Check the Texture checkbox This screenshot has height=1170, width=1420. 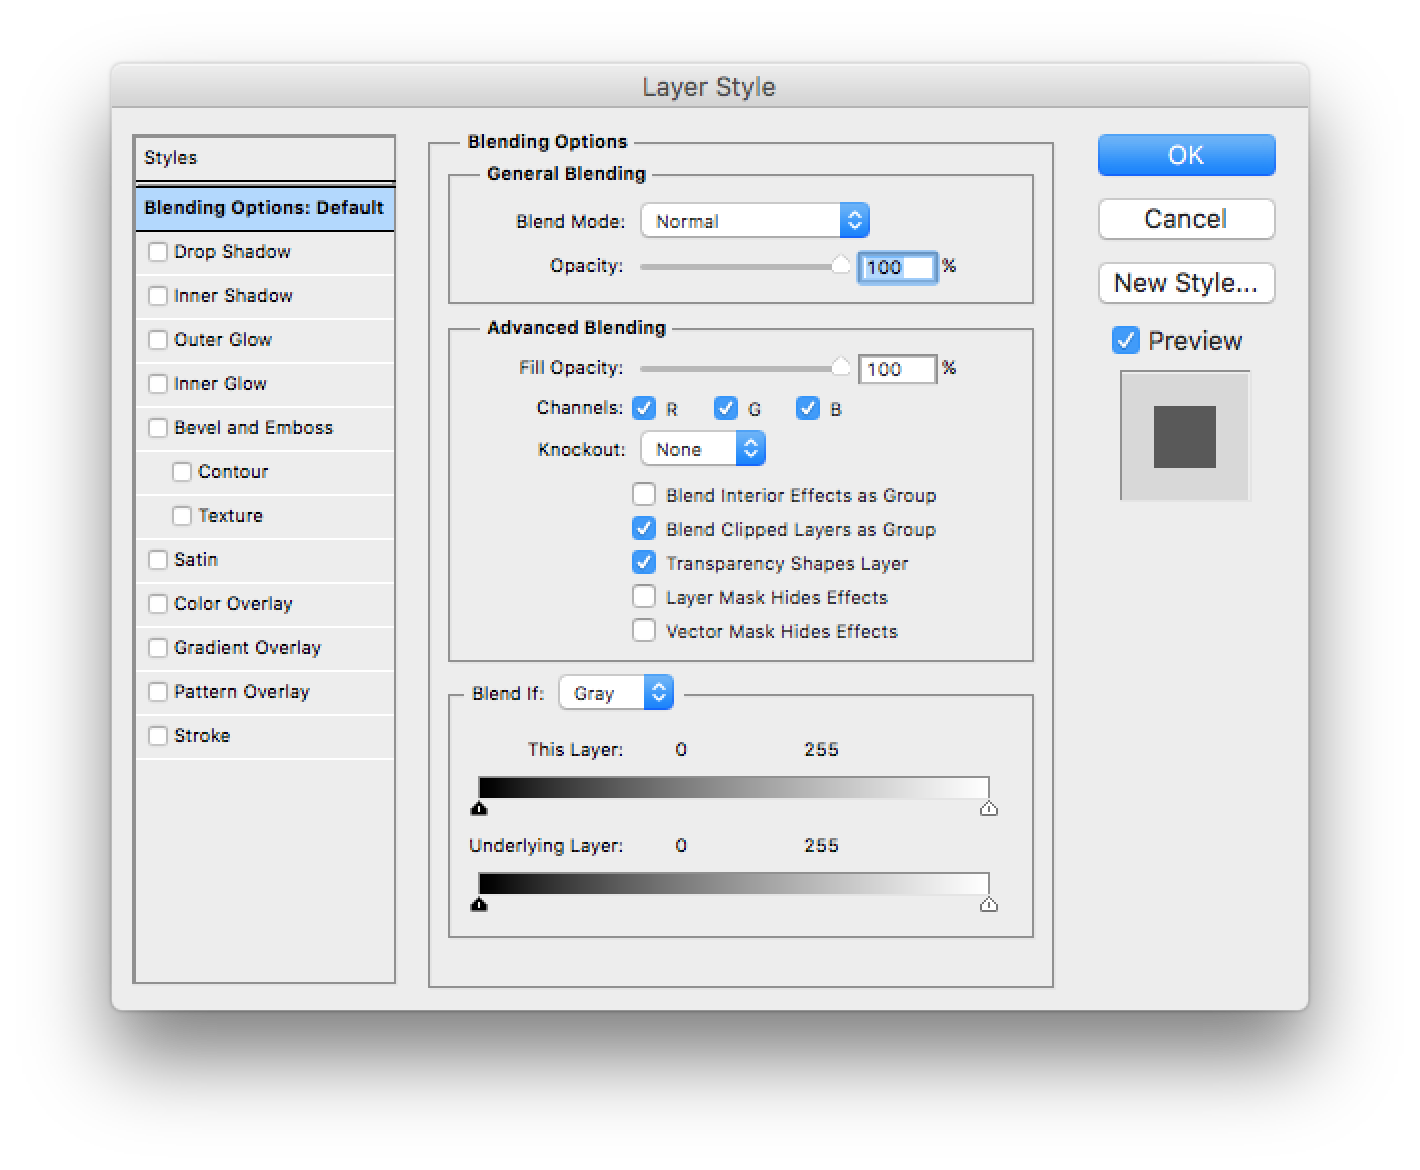pos(182,516)
